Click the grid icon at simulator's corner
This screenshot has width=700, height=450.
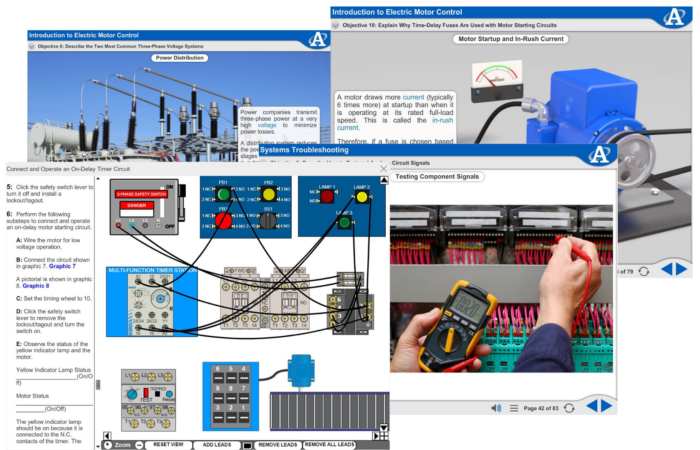click(384, 436)
